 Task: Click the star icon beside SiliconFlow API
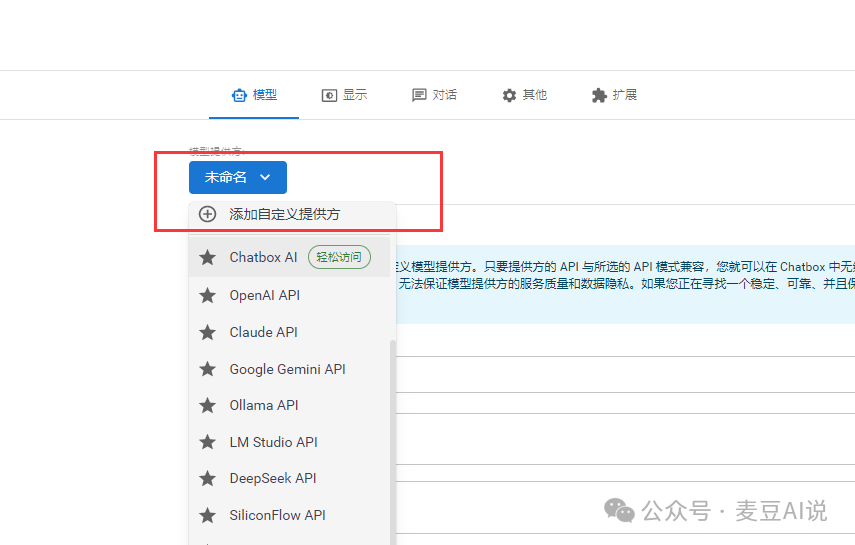click(207, 515)
